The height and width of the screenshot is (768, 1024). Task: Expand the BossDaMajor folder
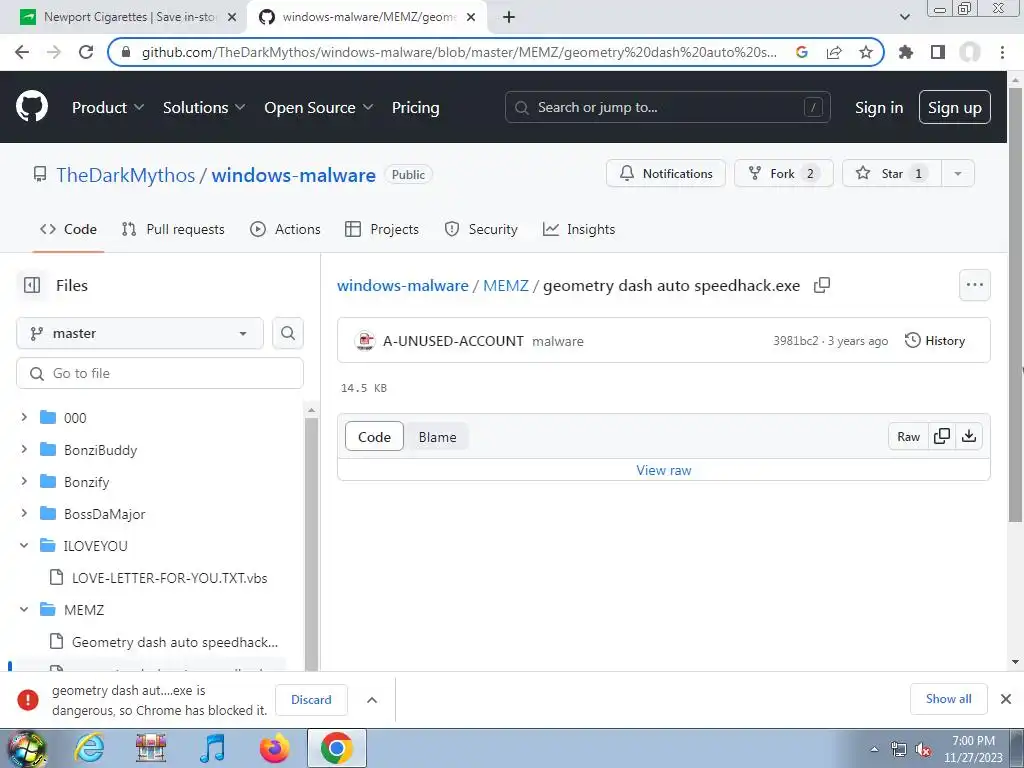pos(24,513)
